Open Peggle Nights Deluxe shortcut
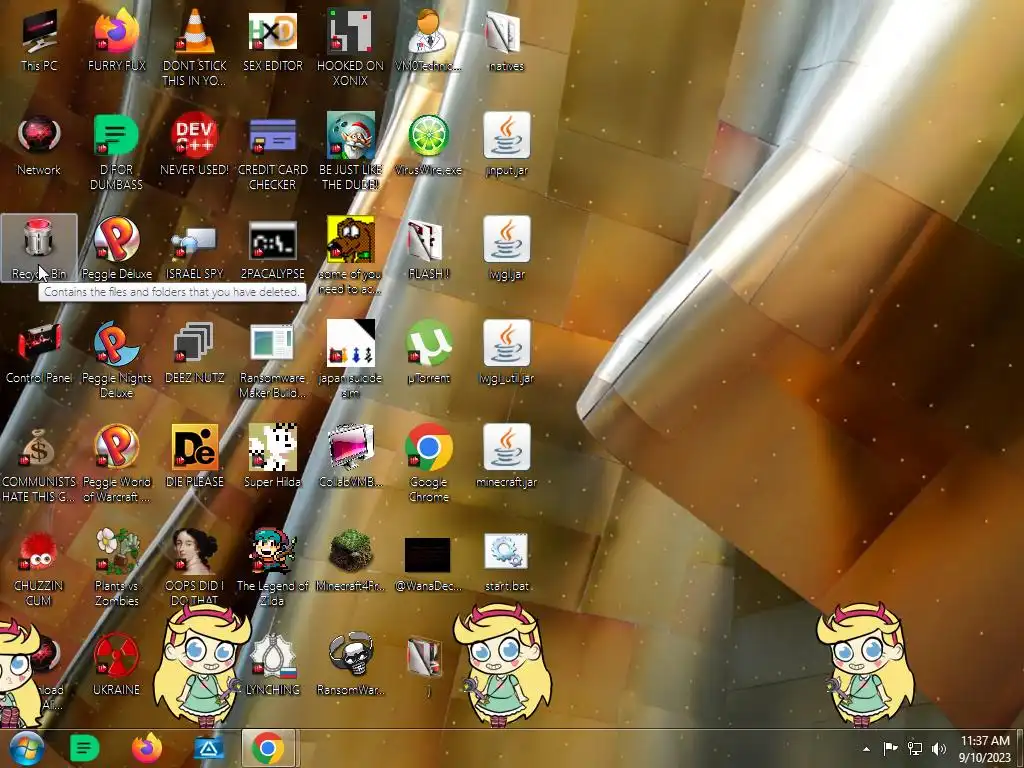 pos(117,359)
